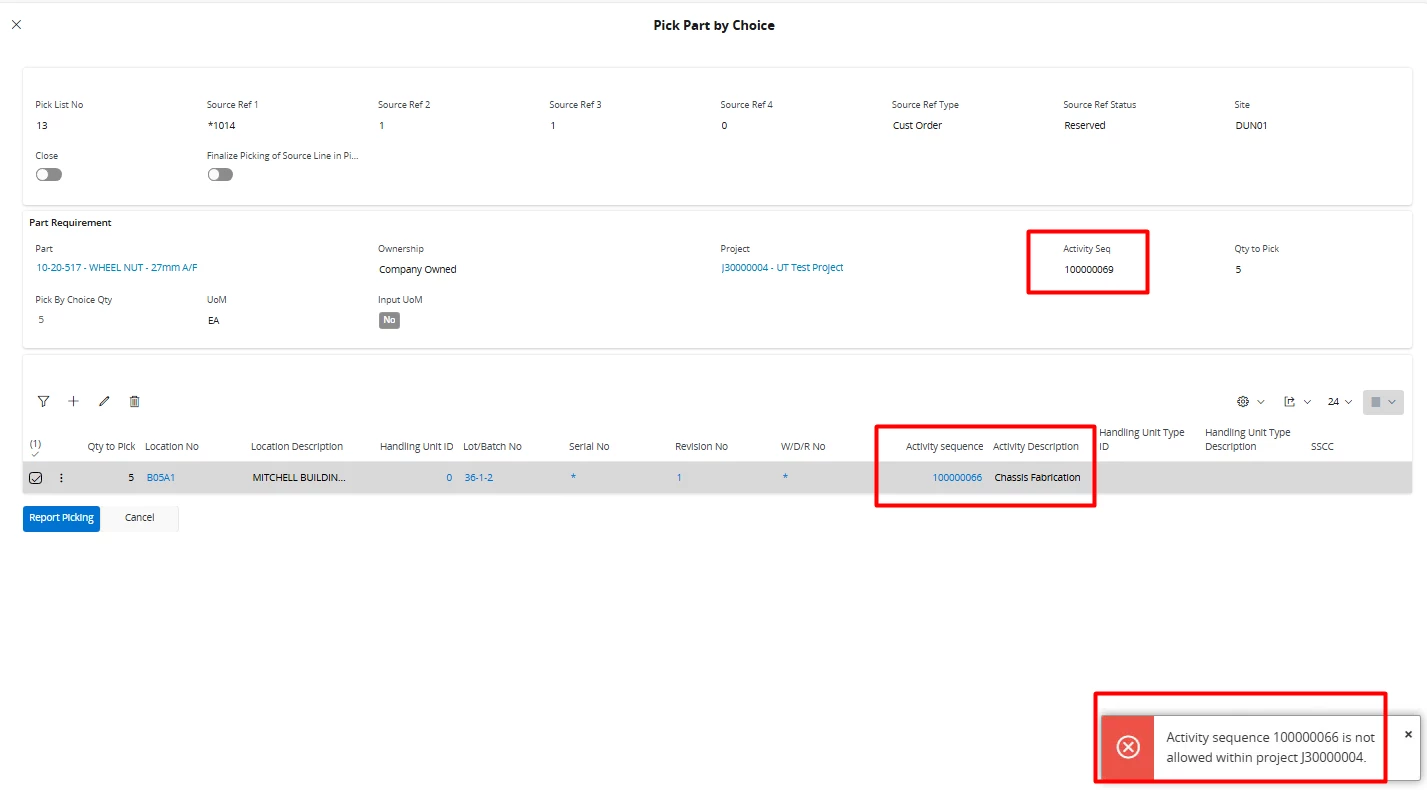1427x790 pixels.
Task: Edit the selected row with the pencil icon
Action: (x=104, y=401)
